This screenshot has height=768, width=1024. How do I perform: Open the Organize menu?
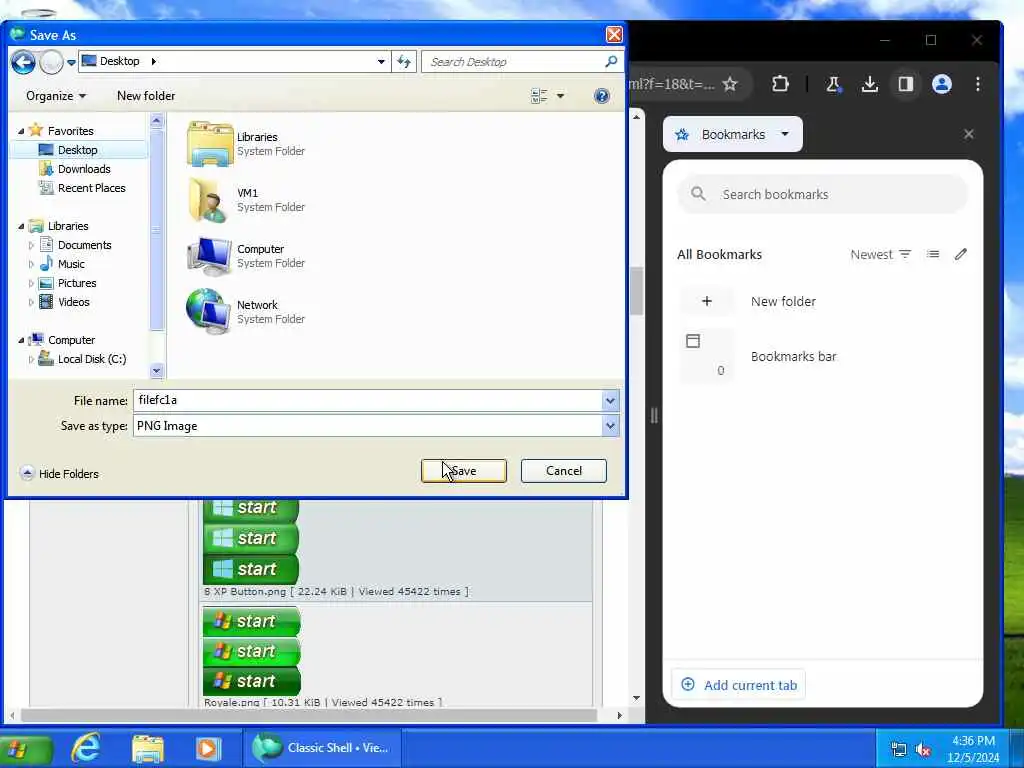click(56, 96)
